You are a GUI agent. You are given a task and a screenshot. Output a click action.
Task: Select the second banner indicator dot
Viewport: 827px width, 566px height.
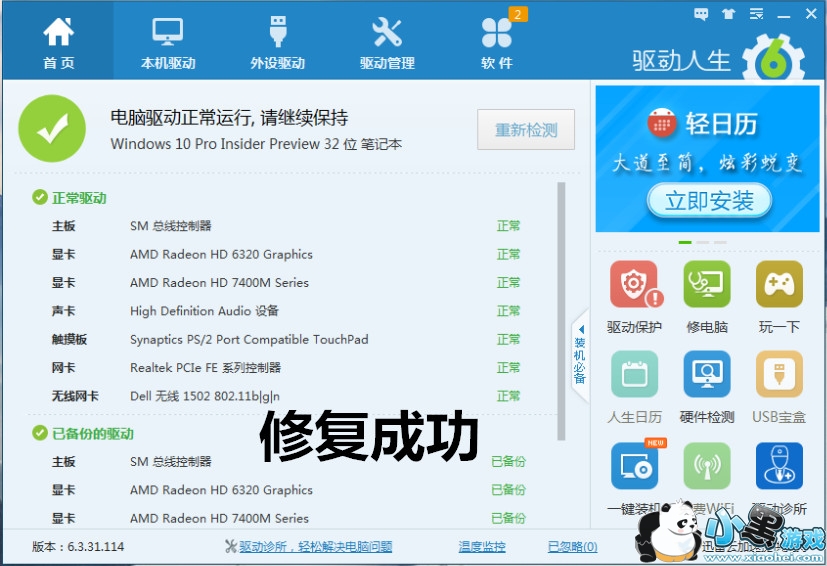[703, 242]
